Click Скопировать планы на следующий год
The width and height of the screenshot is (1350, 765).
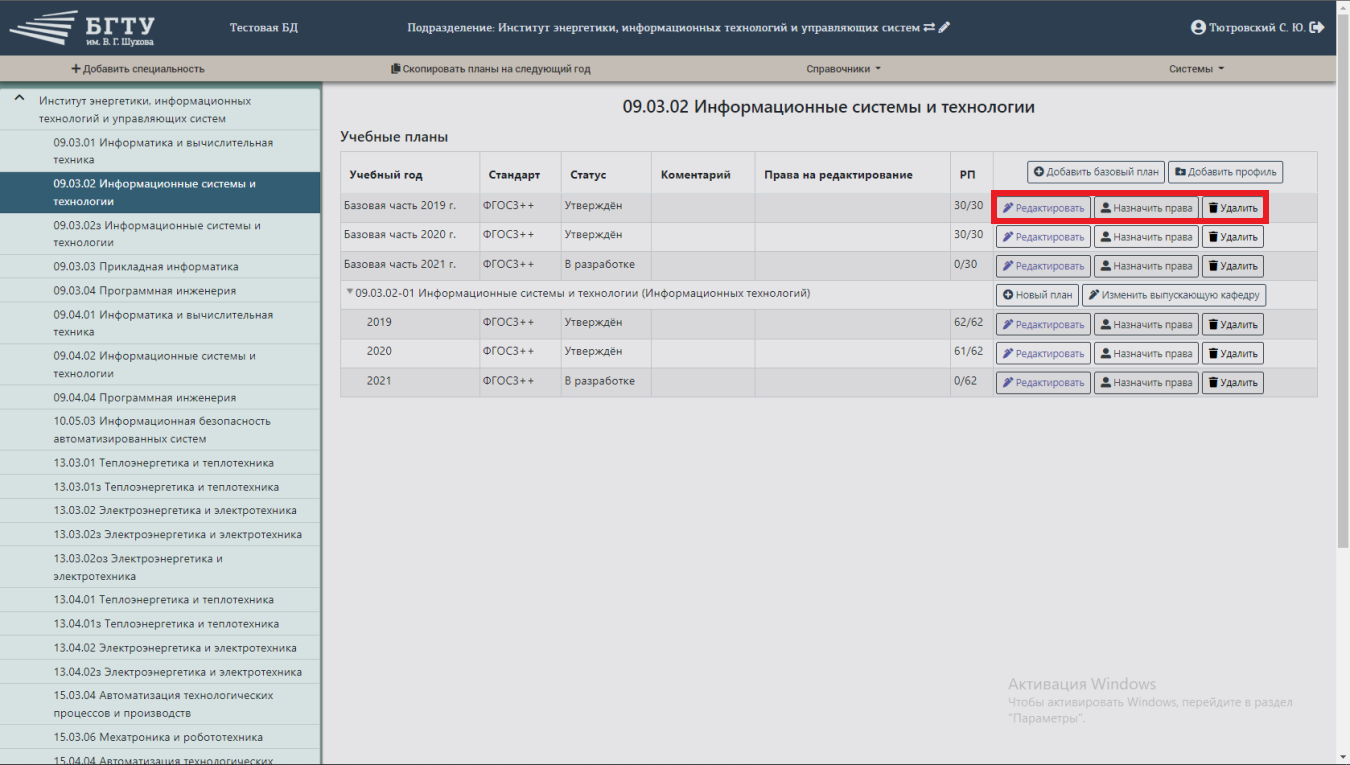click(490, 69)
